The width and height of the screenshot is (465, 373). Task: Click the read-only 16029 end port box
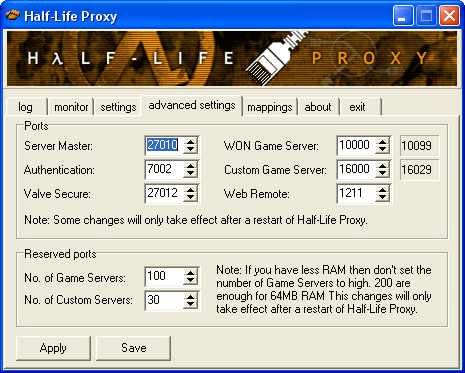(x=420, y=170)
